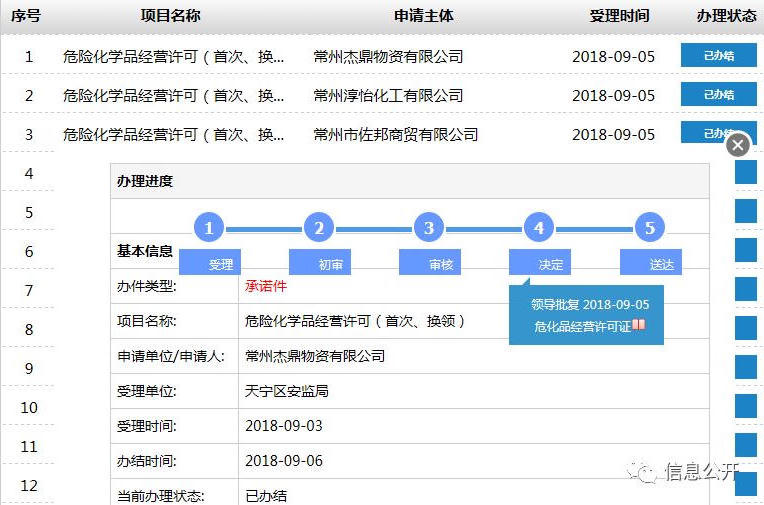
Task: Click 办结时间 value 2018-09-06
Action: [284, 461]
